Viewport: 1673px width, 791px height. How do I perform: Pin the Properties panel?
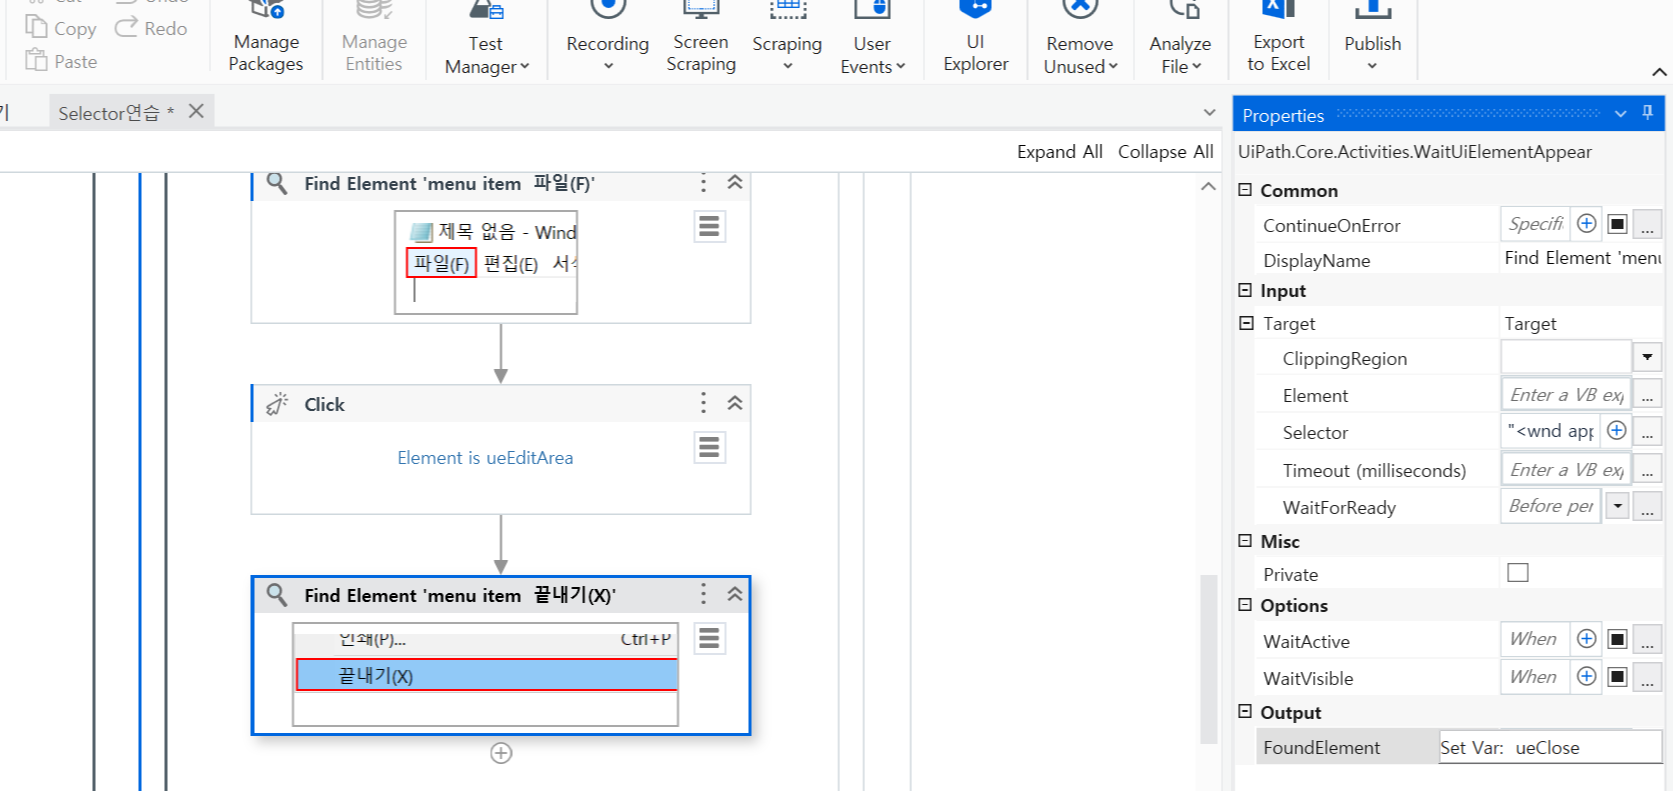[x=1647, y=113]
